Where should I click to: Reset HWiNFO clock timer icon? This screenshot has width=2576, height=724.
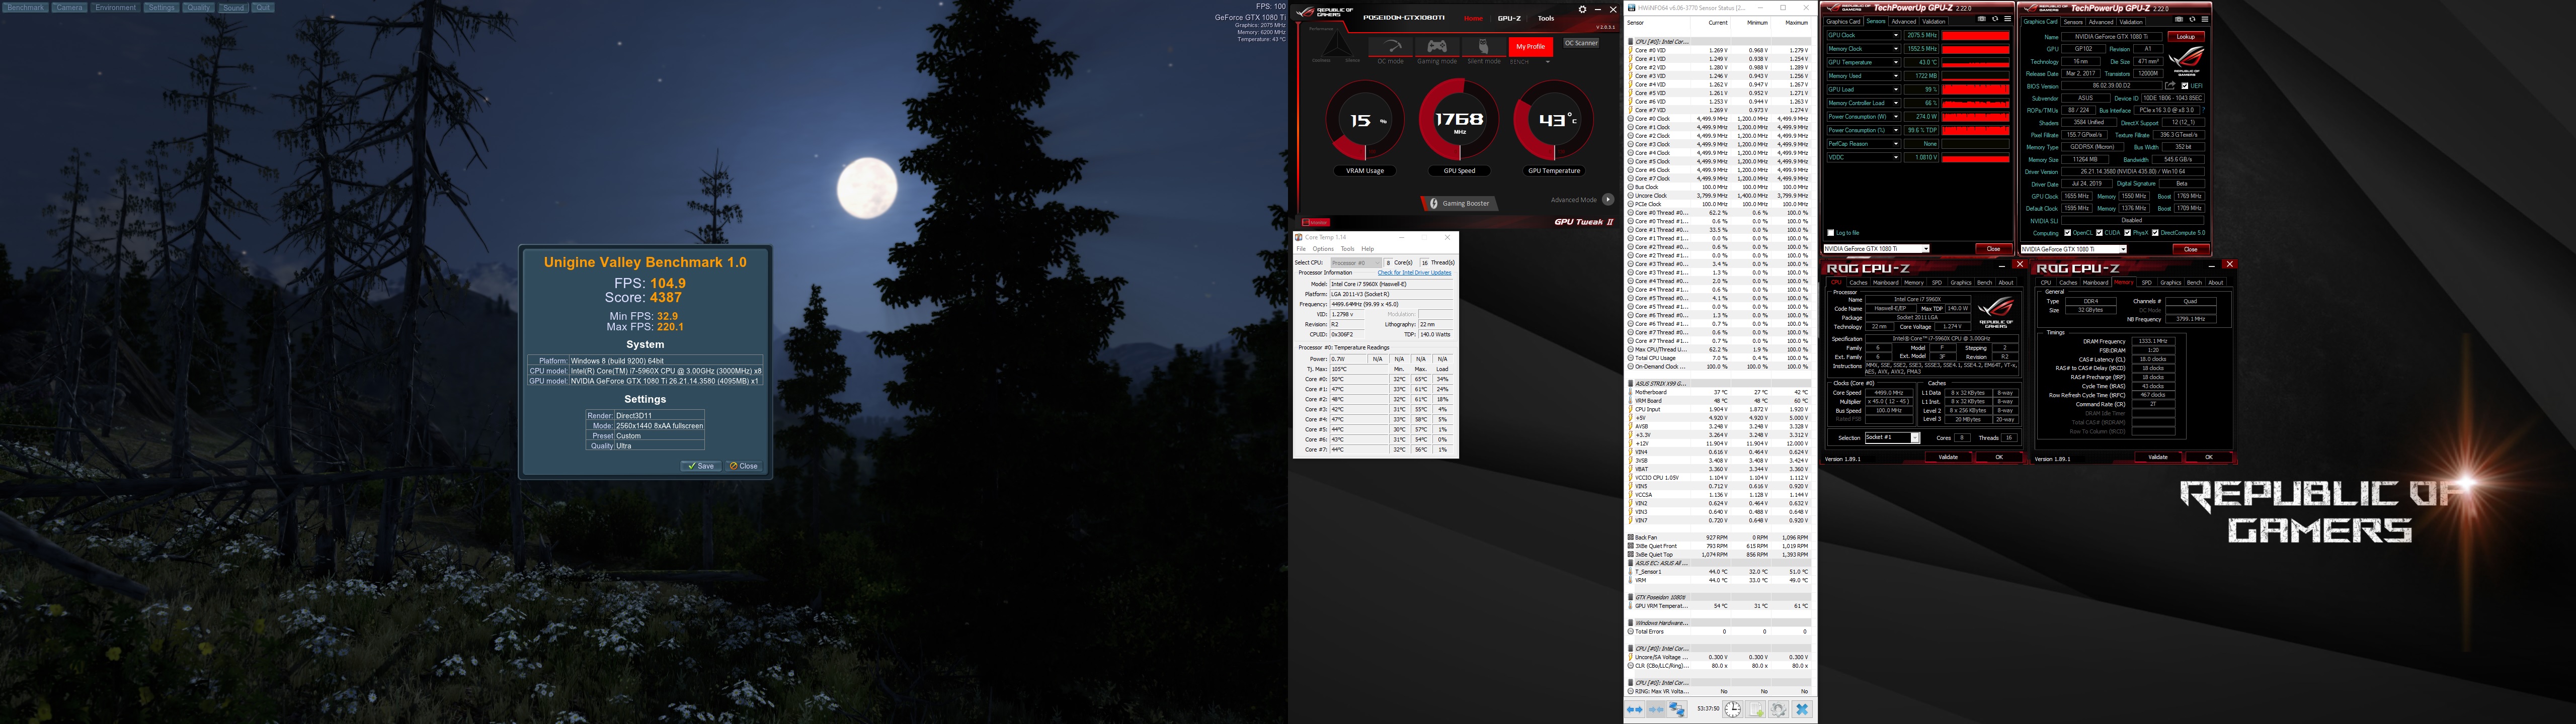pos(1733,709)
